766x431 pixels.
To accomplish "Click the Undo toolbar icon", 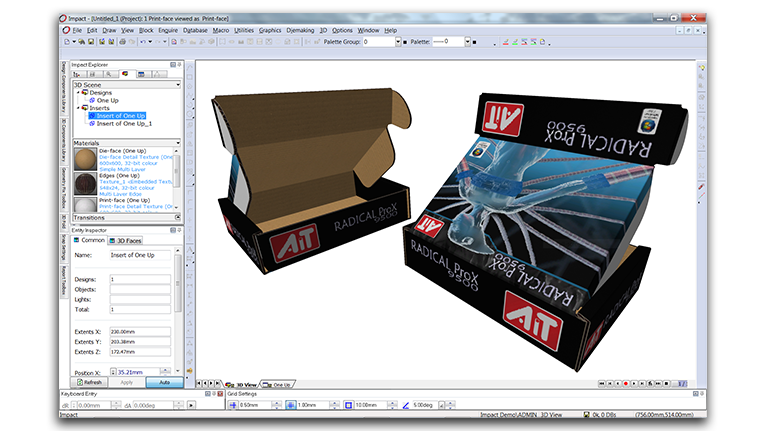I will pyautogui.click(x=143, y=42).
